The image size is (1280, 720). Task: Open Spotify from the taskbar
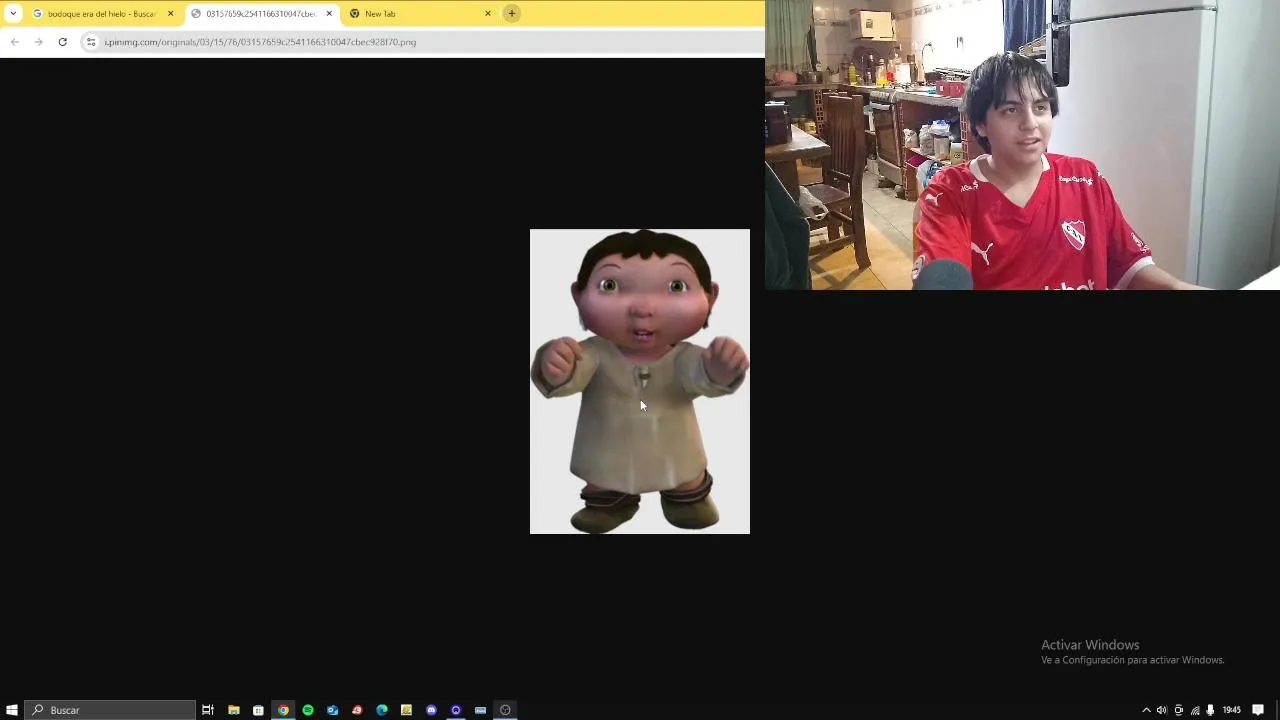click(308, 710)
